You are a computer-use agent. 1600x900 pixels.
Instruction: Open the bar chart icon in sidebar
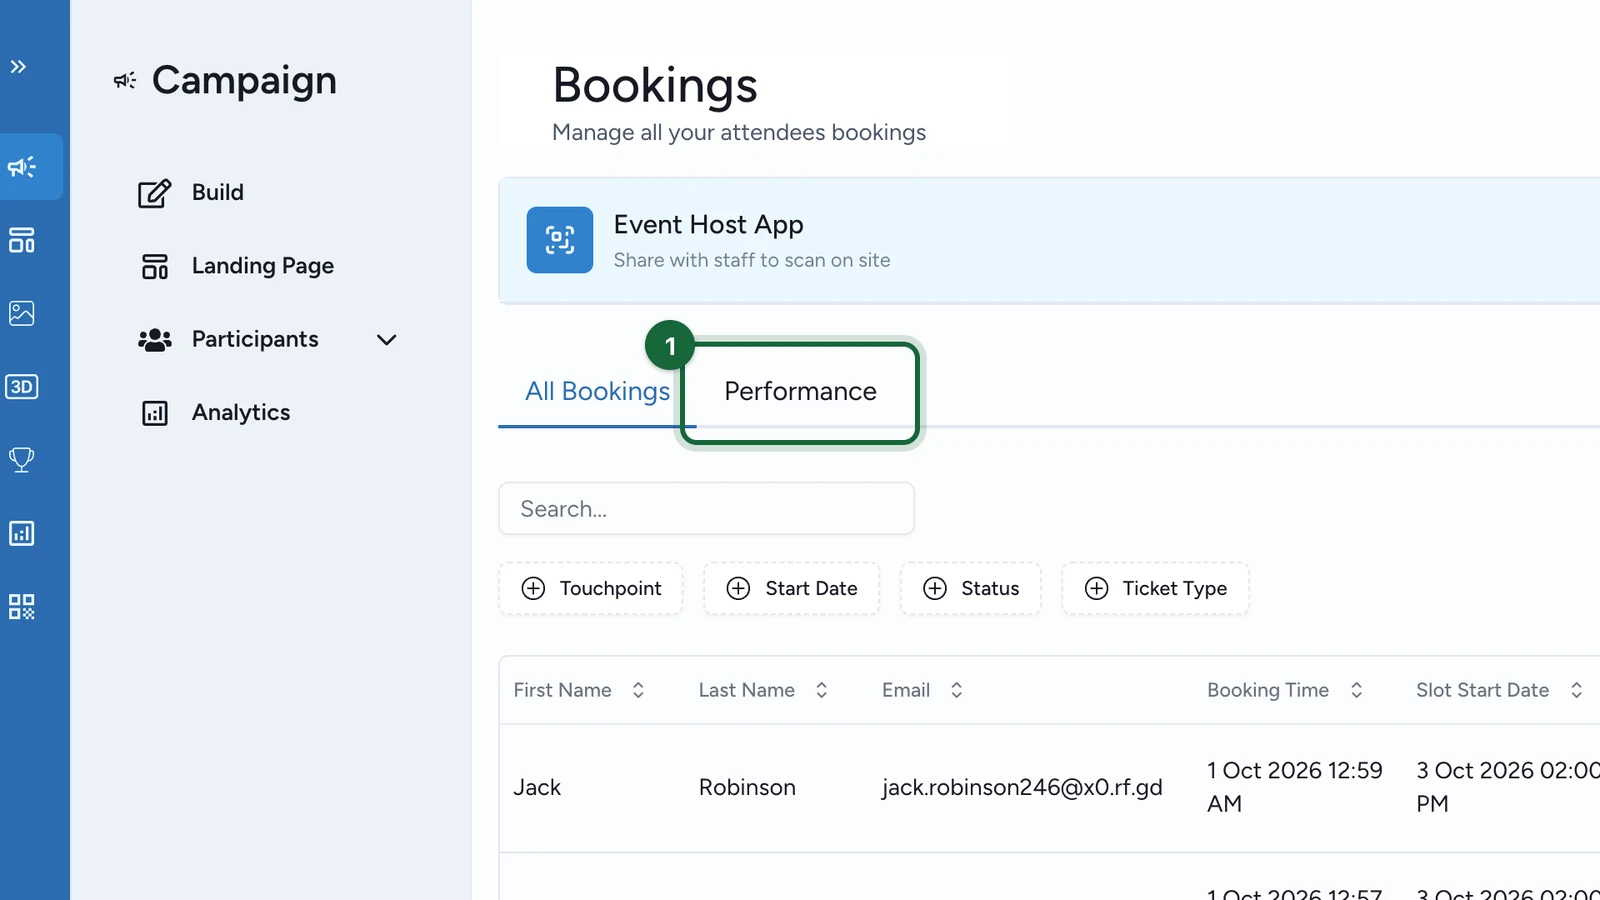coord(22,533)
